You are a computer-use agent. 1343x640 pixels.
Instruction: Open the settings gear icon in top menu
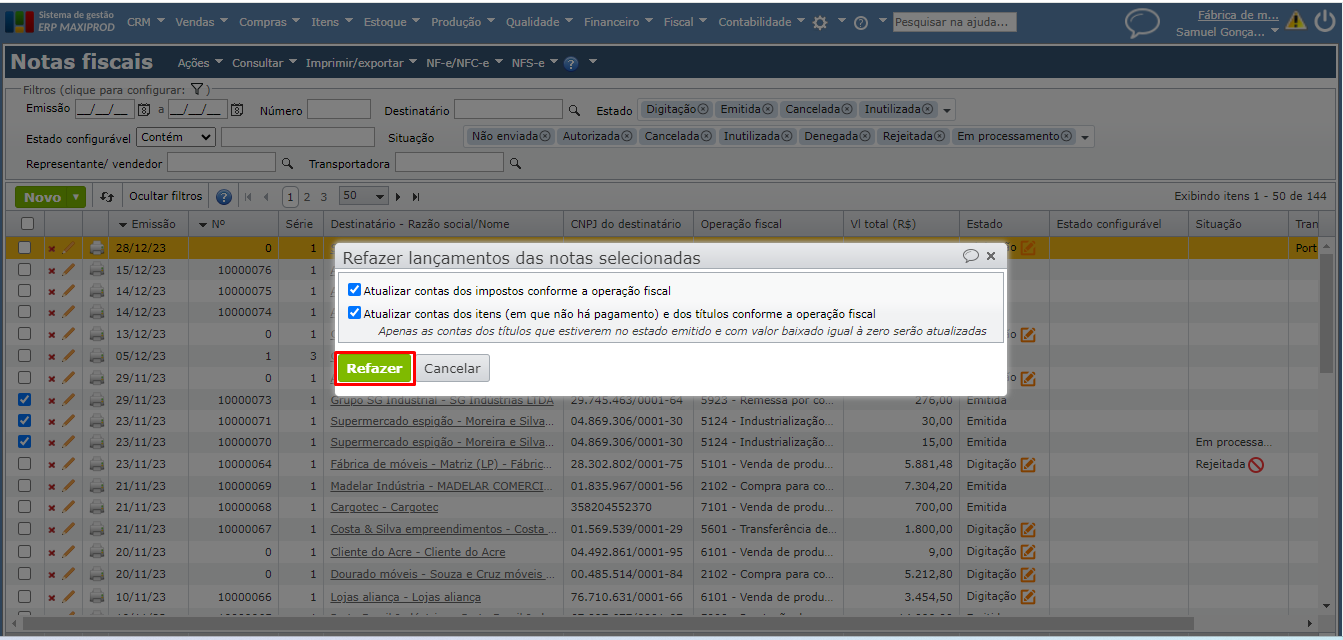820,22
